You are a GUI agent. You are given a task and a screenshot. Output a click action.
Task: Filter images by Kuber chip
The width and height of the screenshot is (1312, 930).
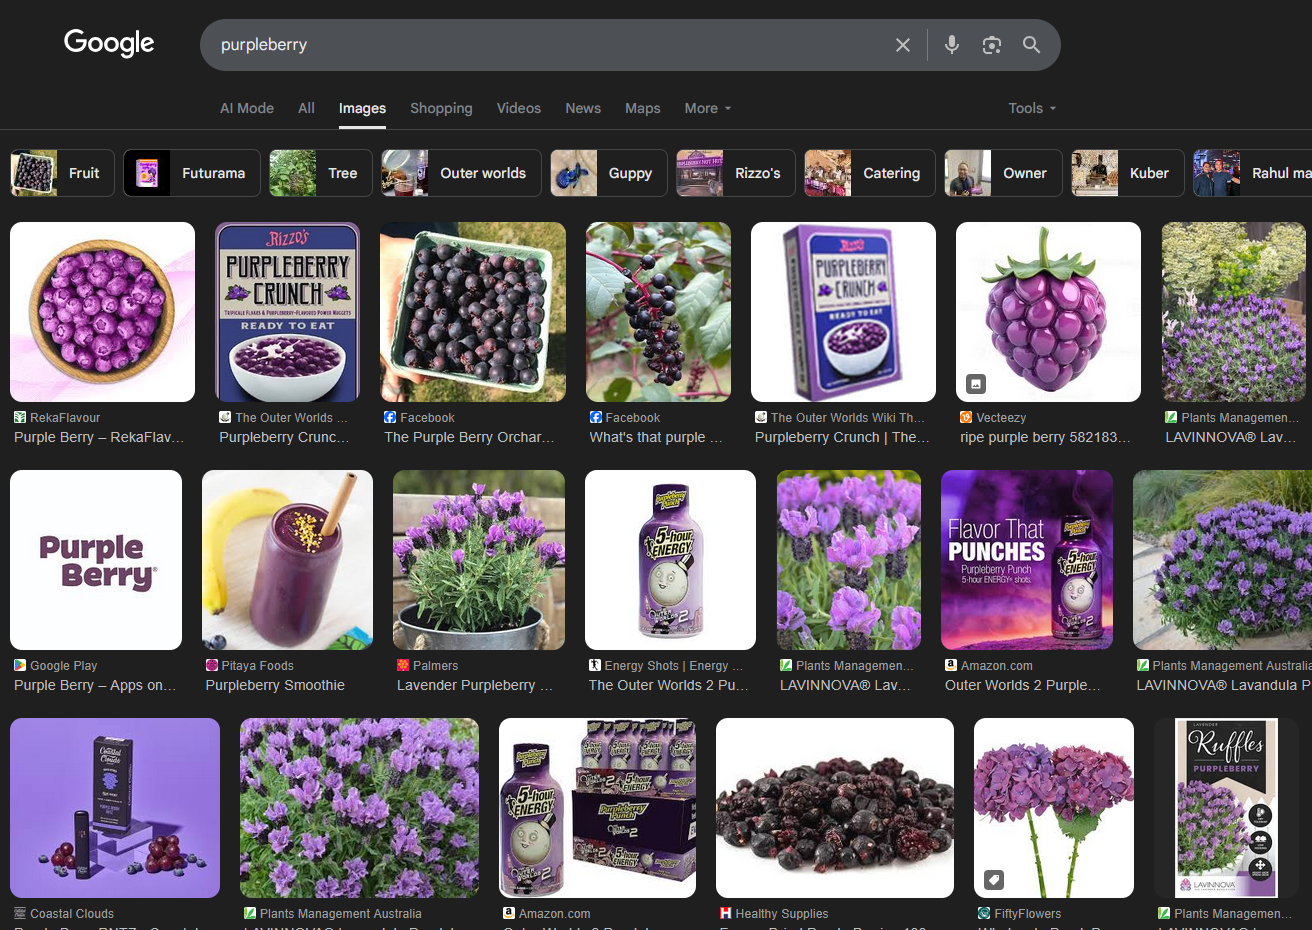1128,173
